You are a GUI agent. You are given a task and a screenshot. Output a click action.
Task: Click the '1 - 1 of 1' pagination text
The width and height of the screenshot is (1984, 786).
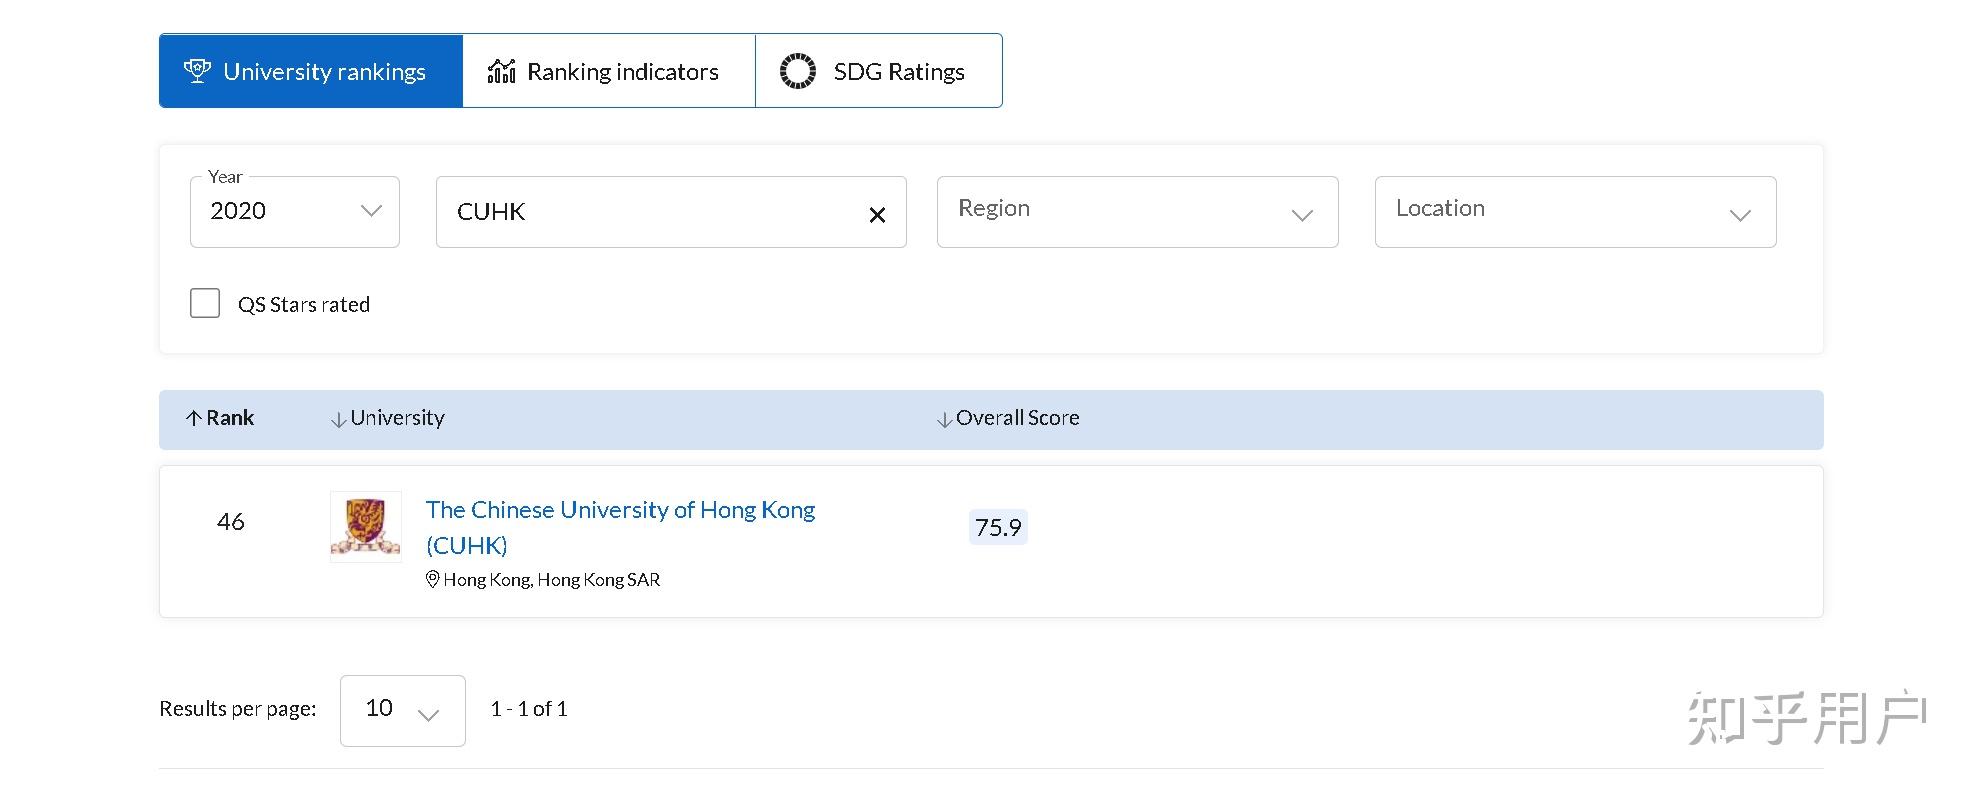(x=529, y=709)
